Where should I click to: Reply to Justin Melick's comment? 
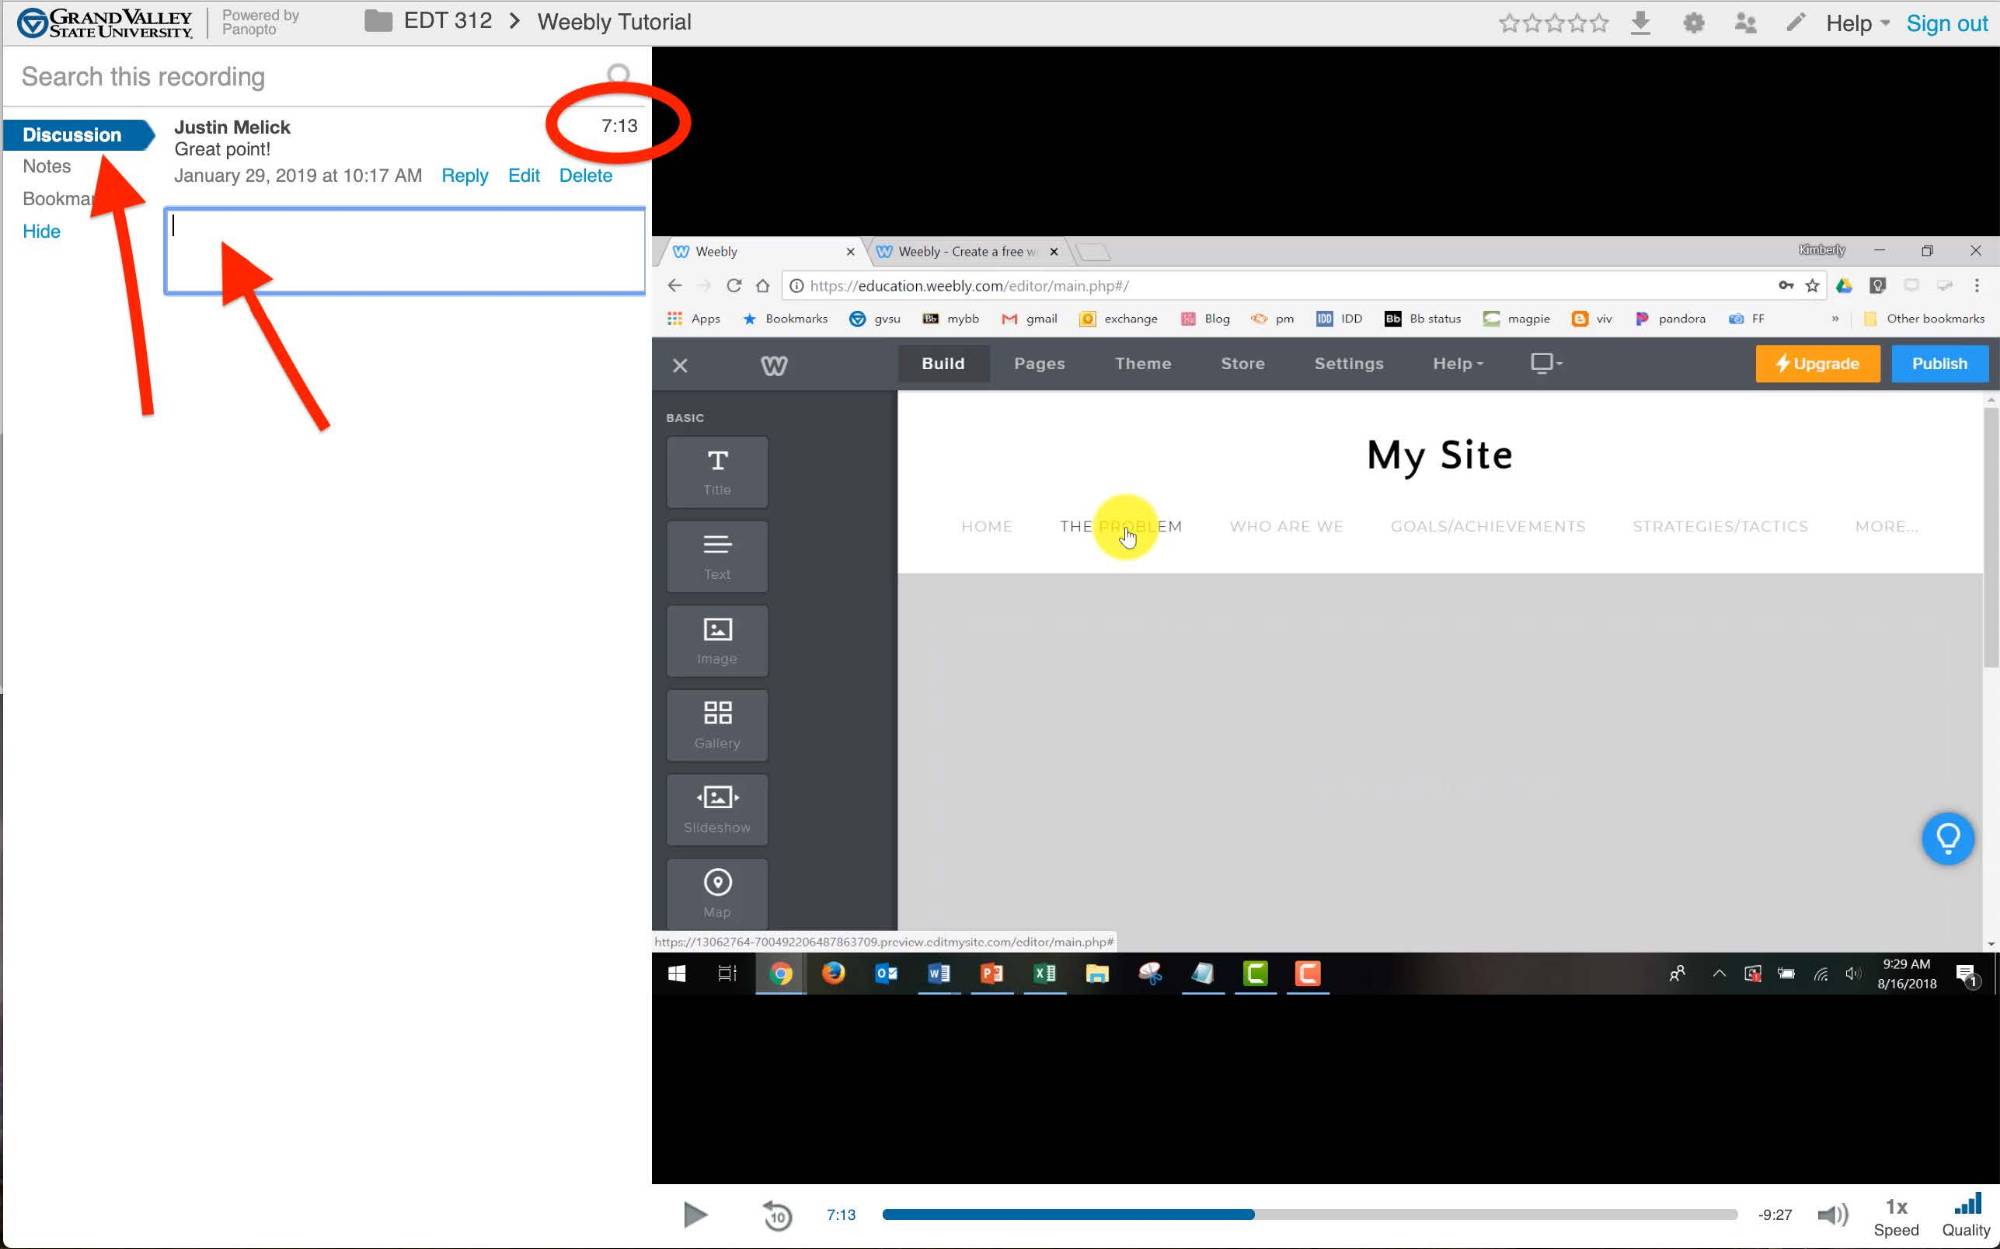point(464,175)
